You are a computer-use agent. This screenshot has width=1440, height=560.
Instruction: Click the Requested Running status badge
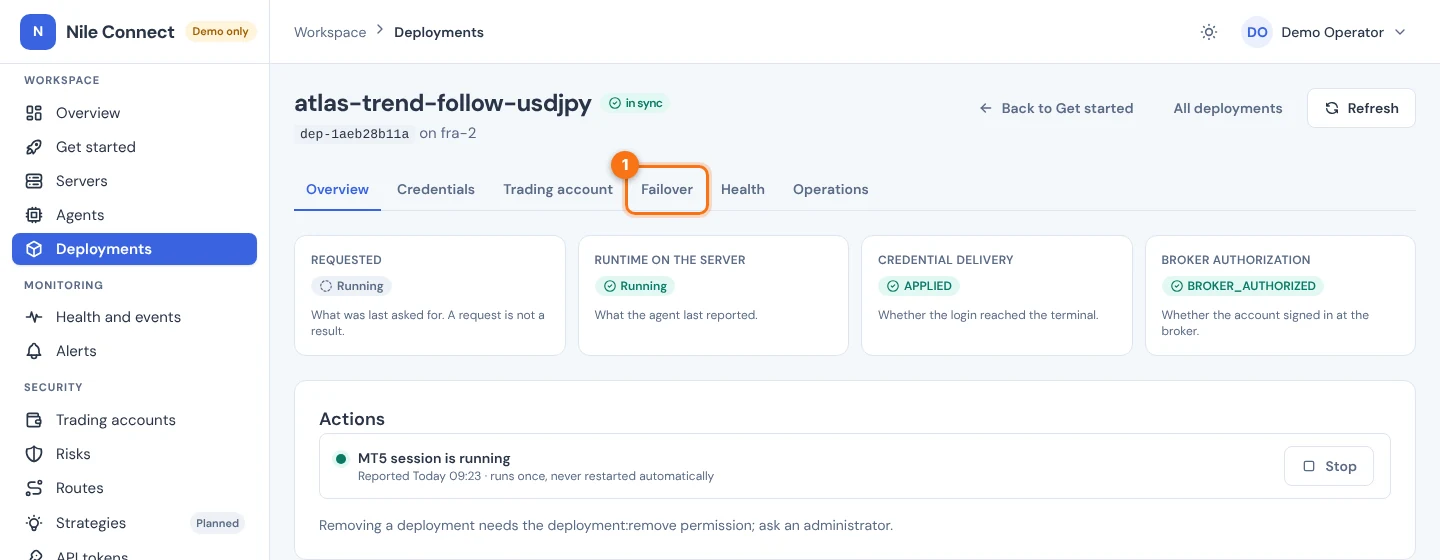click(351, 286)
